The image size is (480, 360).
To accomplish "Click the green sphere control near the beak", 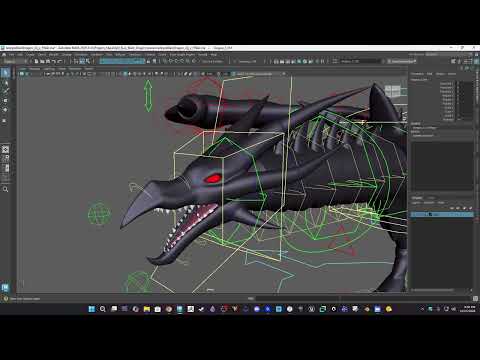I will pyautogui.click(x=99, y=214).
